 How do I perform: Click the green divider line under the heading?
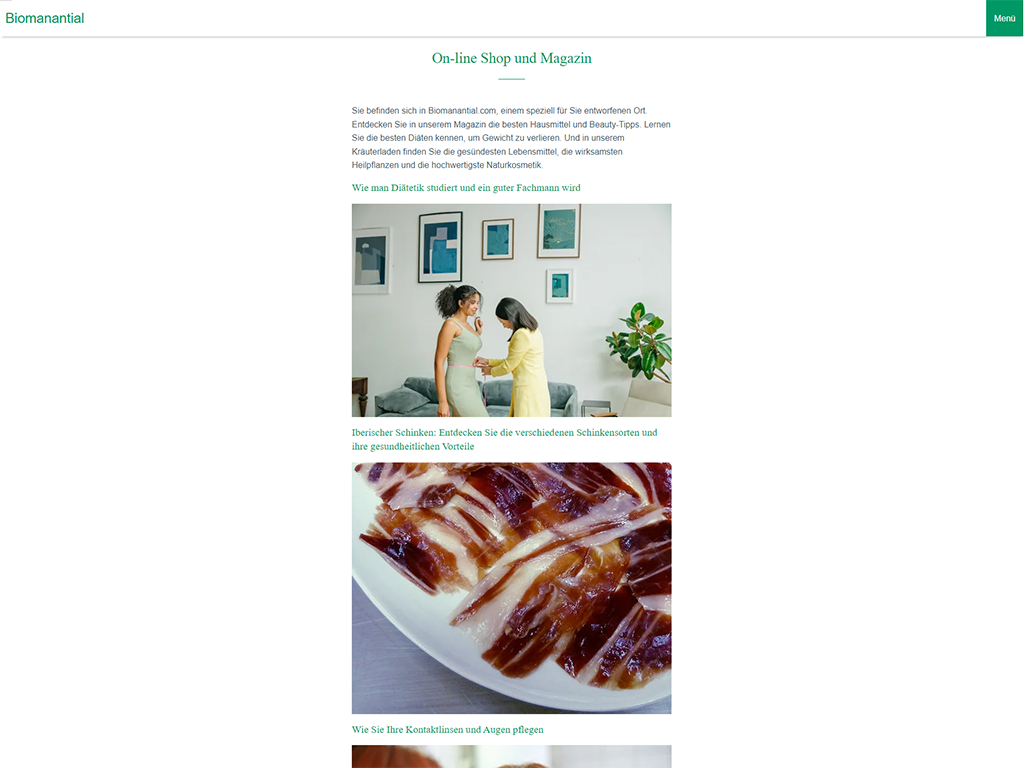pos(511,79)
